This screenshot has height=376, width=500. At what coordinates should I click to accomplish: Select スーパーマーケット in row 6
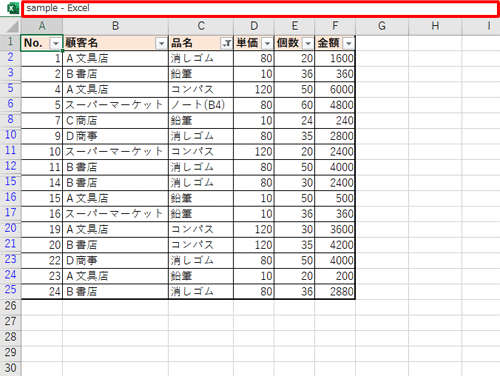(115, 105)
